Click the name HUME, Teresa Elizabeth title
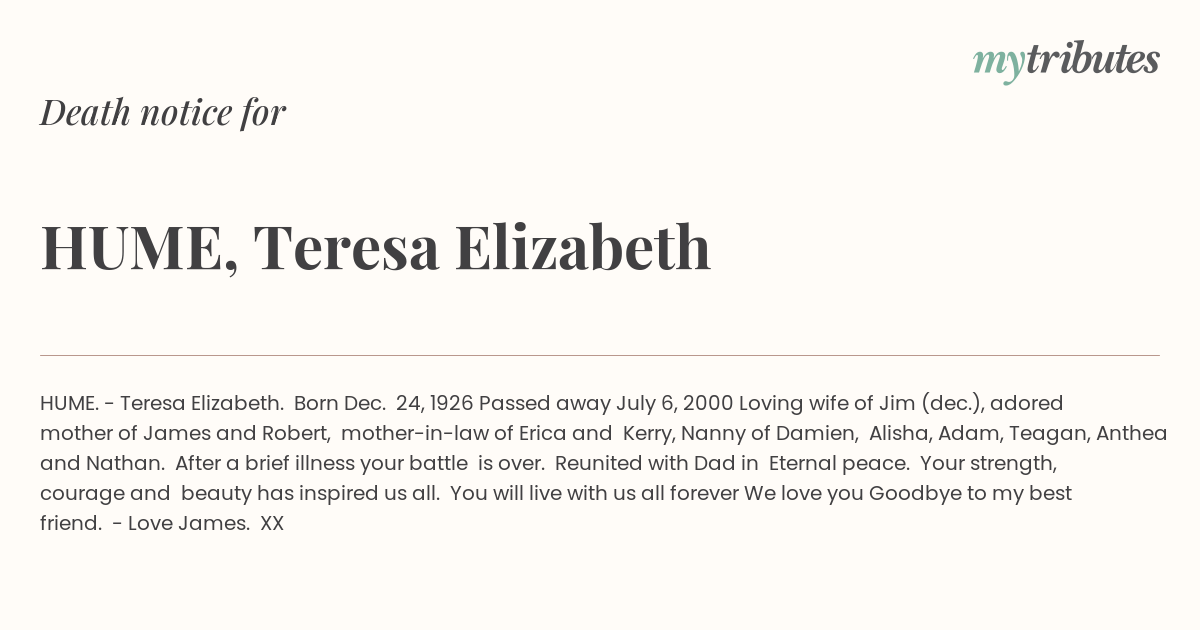 coord(376,247)
